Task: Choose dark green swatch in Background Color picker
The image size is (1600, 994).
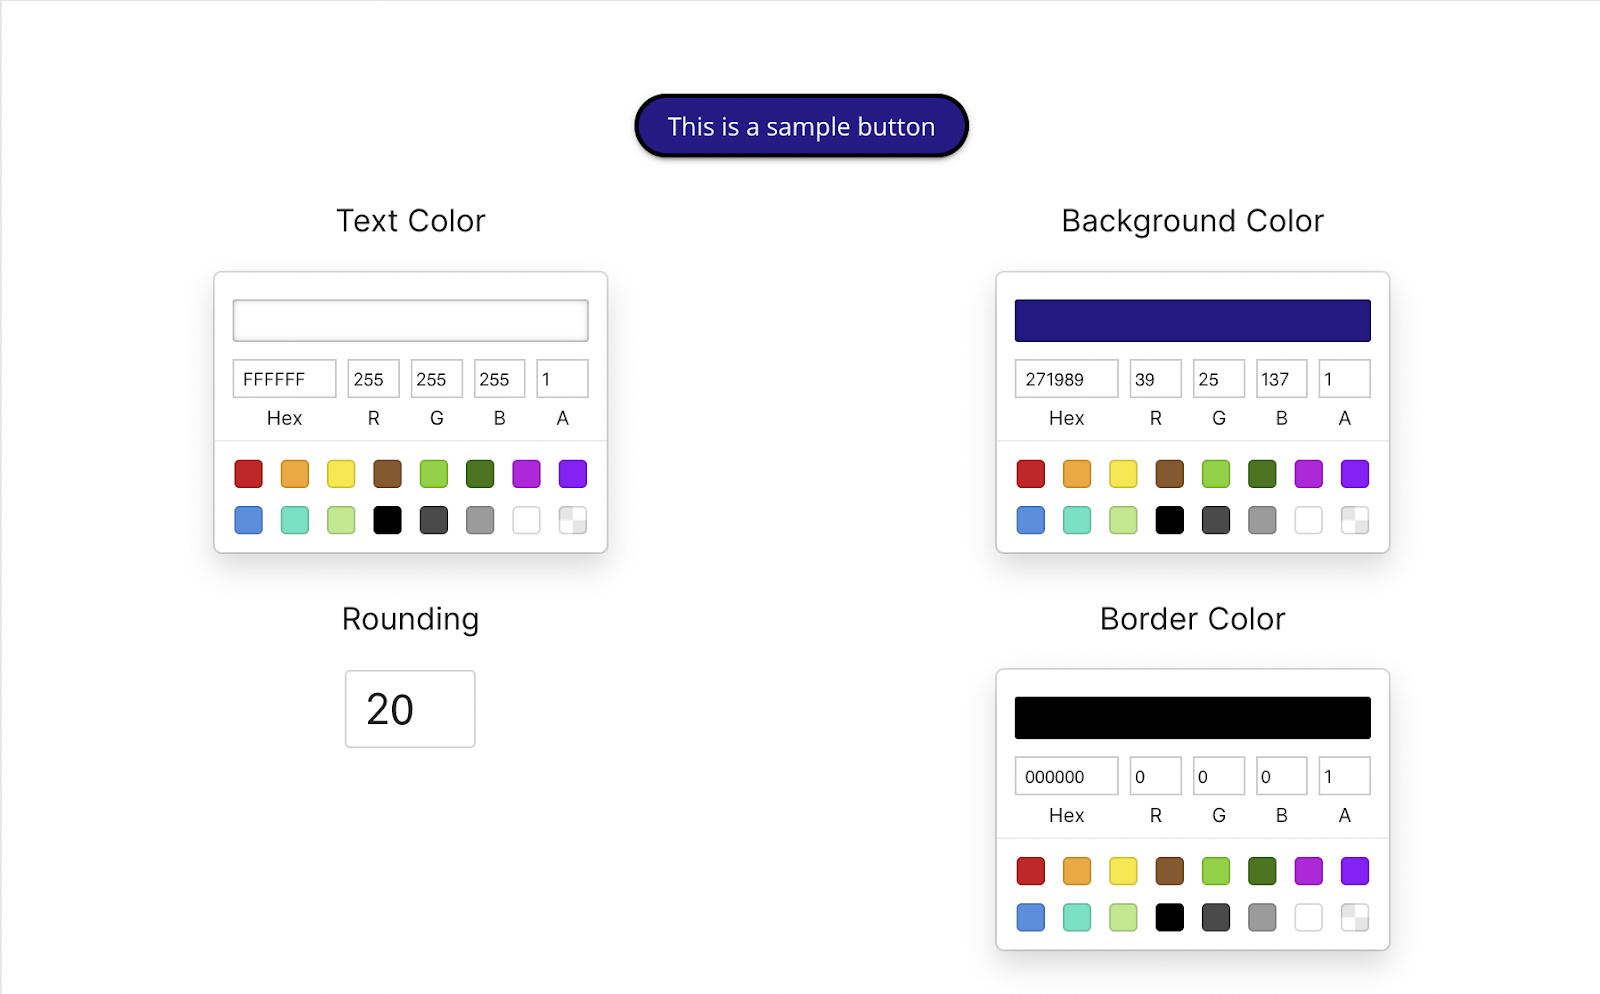Action: [x=1262, y=474]
